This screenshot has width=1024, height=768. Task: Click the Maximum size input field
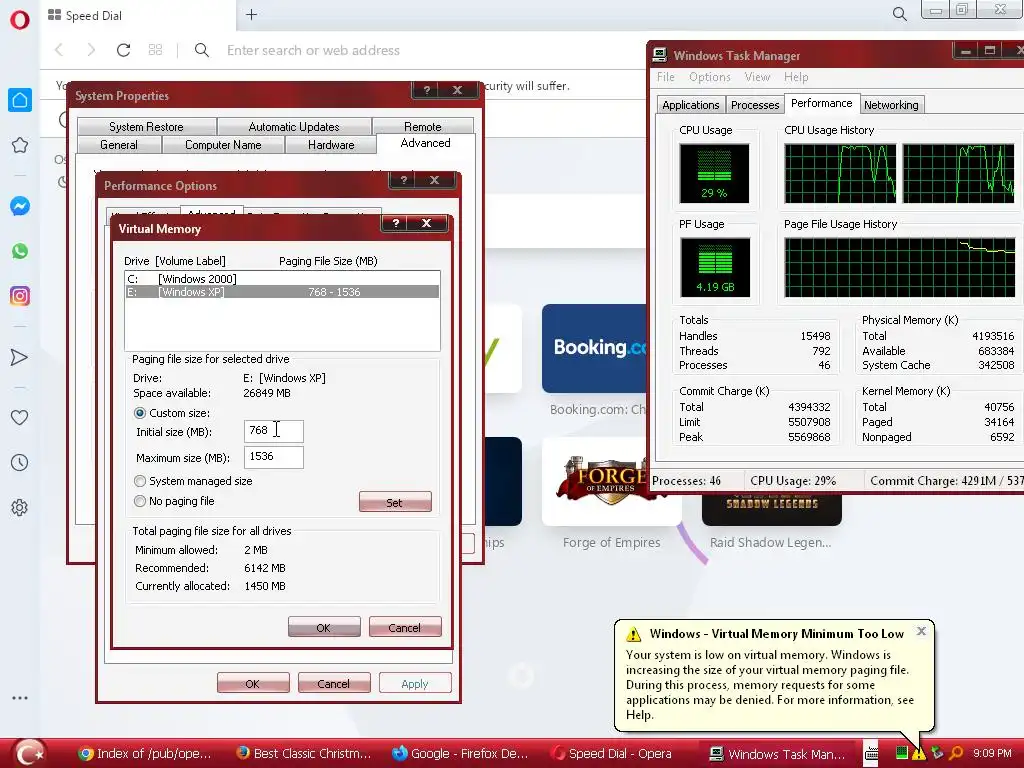pos(274,456)
